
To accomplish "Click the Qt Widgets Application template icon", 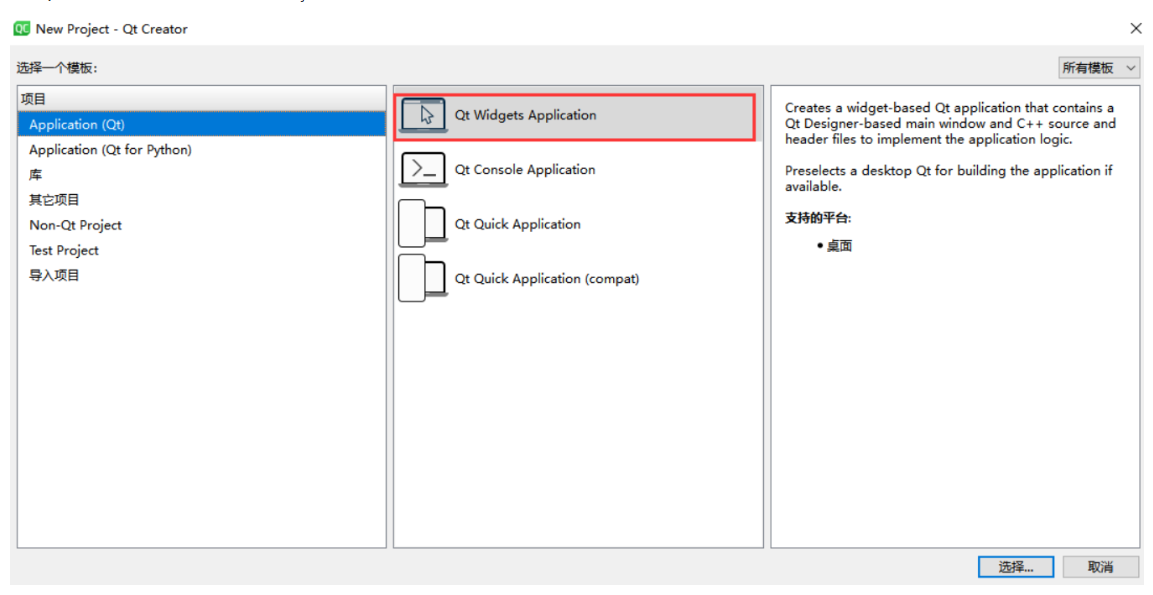I will (424, 115).
